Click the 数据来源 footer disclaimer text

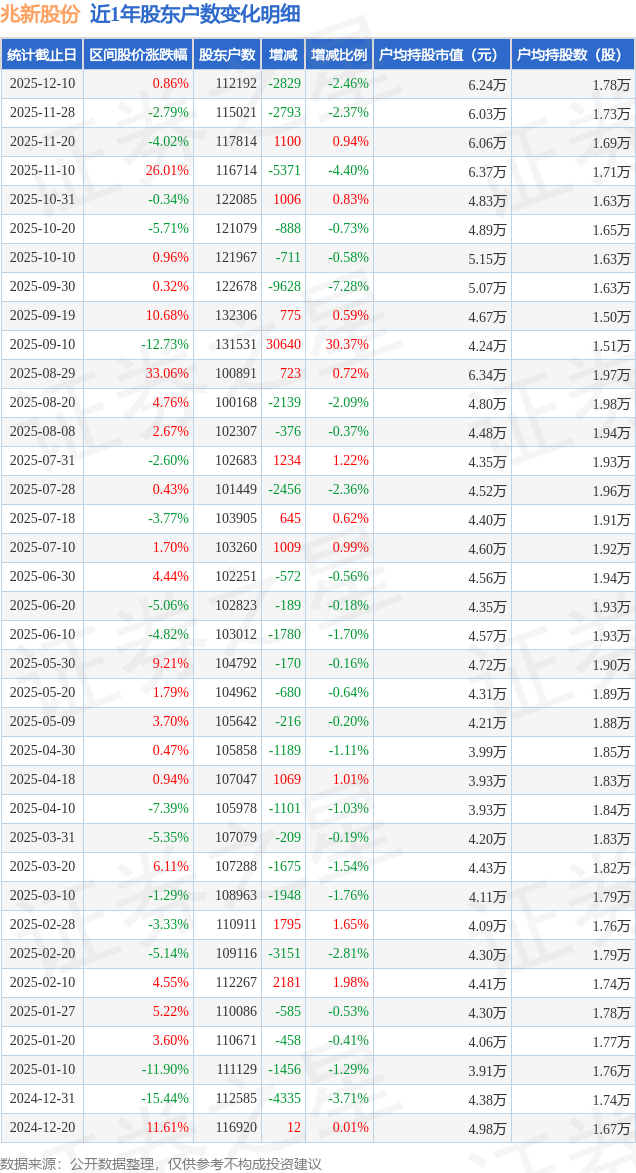click(161, 1163)
